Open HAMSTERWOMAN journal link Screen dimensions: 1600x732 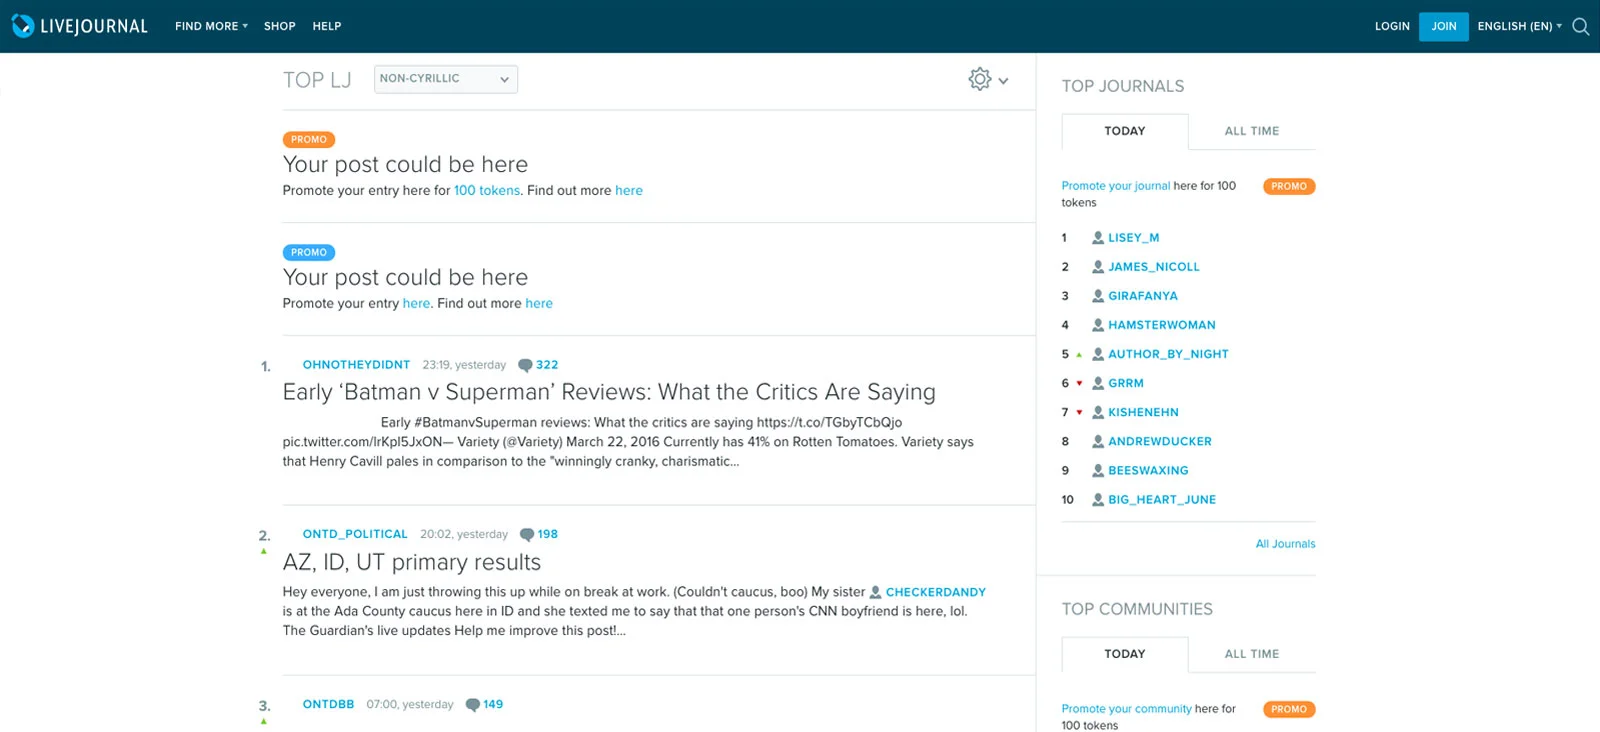click(x=1161, y=325)
